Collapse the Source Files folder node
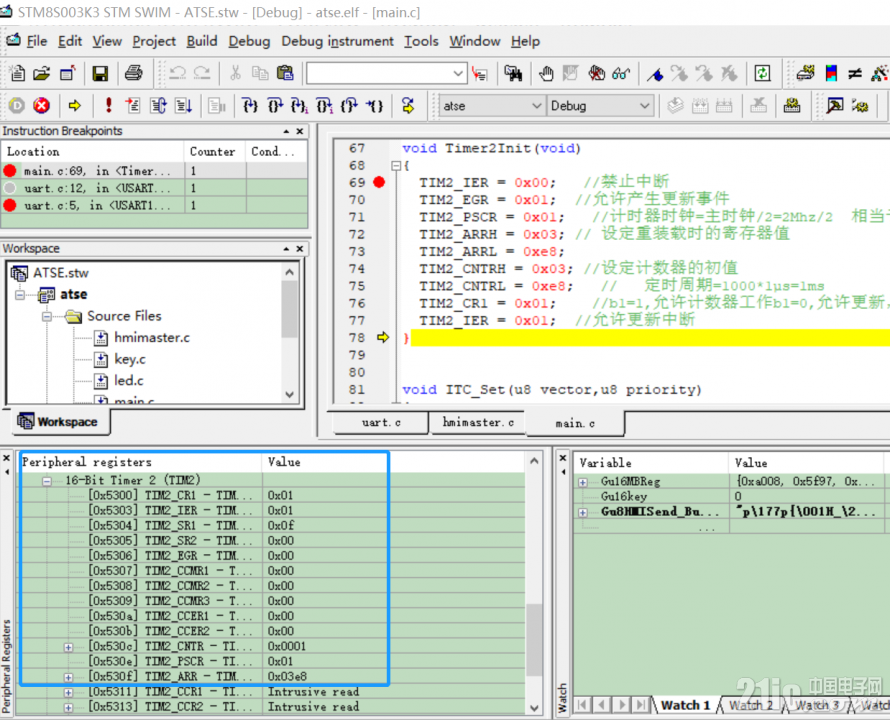Image resolution: width=890 pixels, height=720 pixels. point(47,316)
